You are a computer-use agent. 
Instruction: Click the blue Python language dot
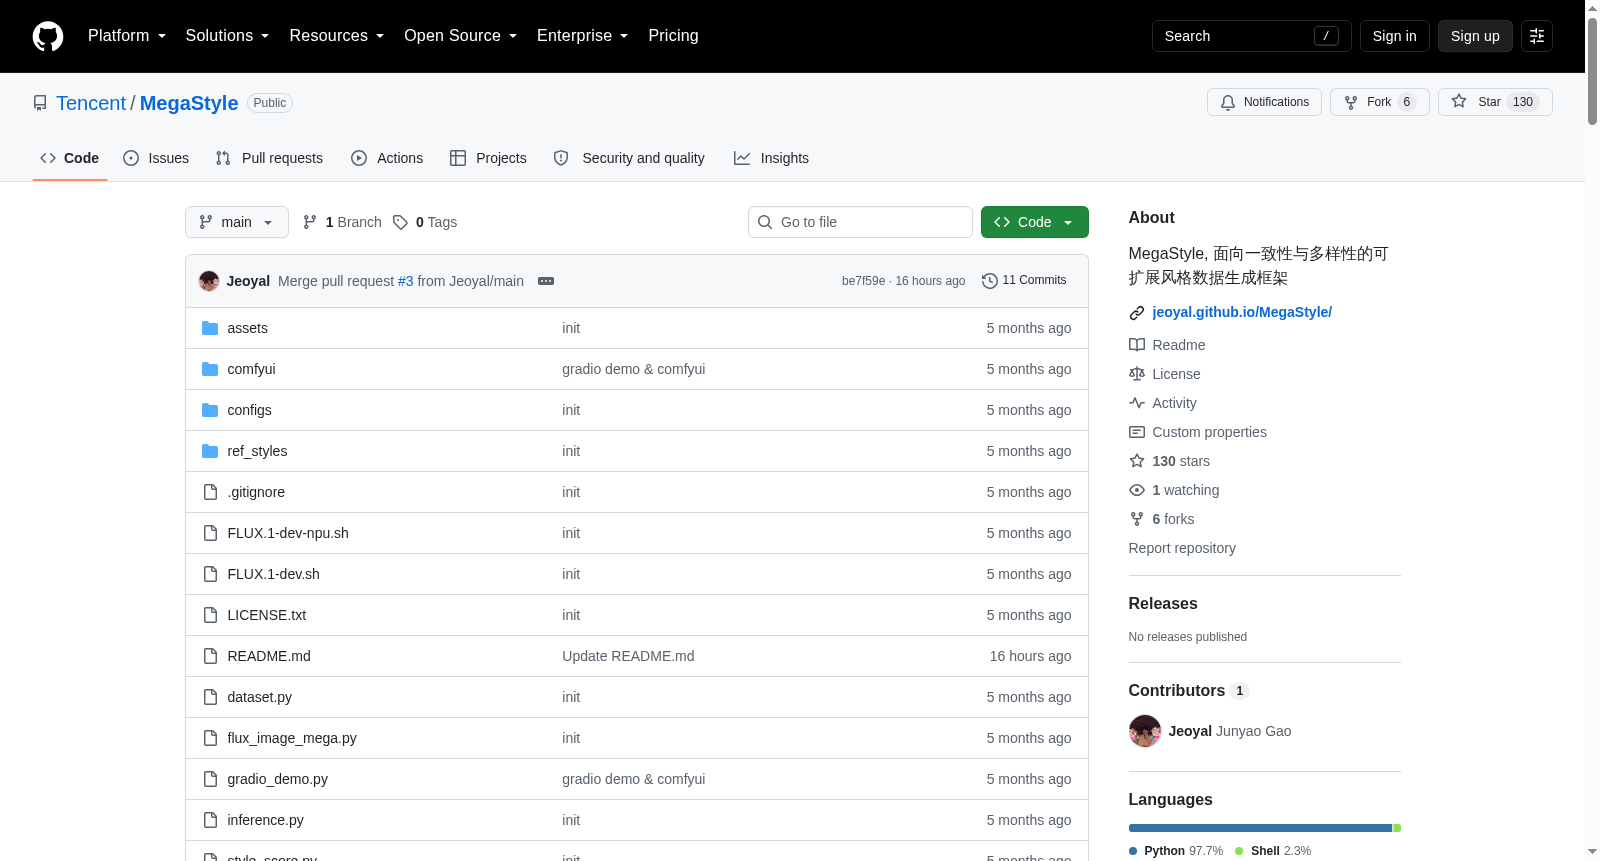[x=1133, y=851]
